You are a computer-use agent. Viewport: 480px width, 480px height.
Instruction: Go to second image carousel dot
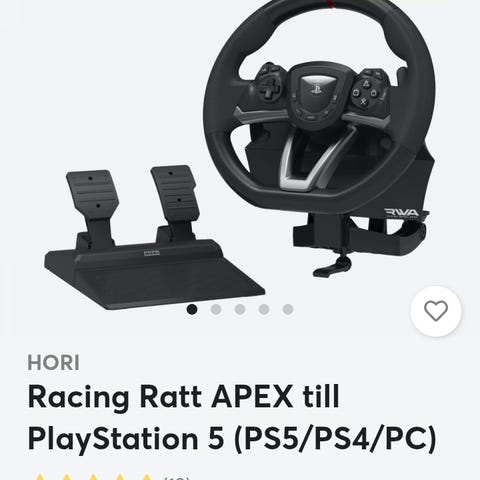(216, 309)
